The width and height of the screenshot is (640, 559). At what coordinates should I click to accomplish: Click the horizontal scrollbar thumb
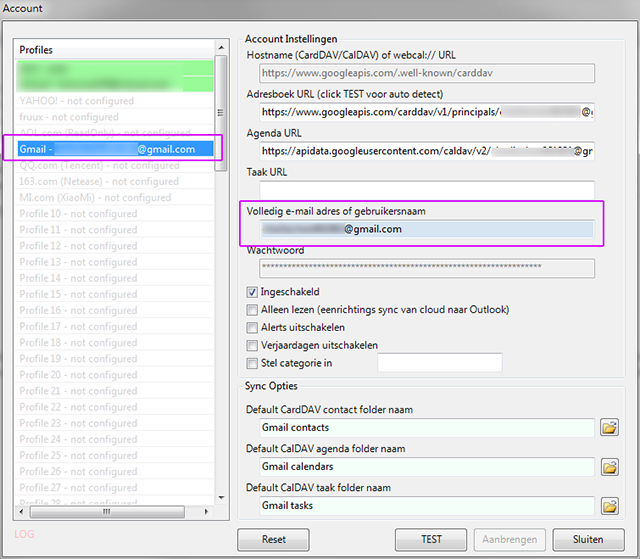[x=107, y=512]
